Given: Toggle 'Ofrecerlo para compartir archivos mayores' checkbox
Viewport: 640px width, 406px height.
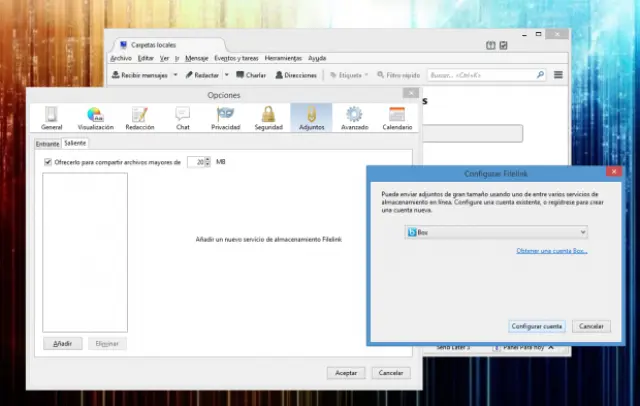Looking at the screenshot, I should click(x=48, y=161).
